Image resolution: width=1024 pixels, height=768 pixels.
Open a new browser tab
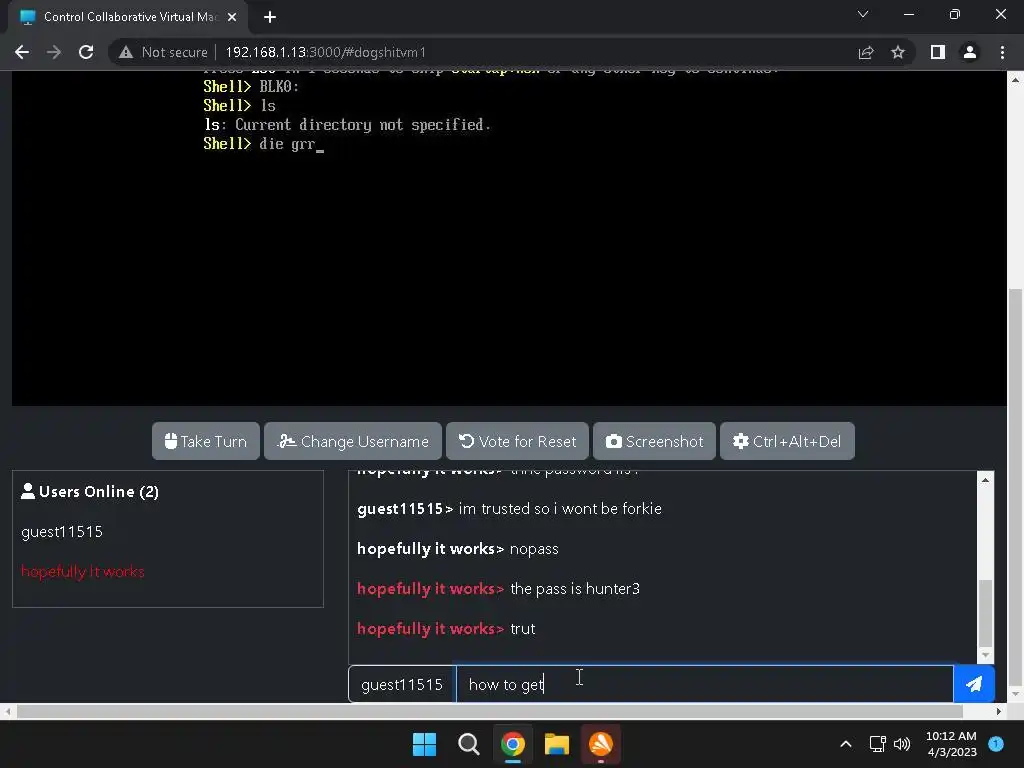pos(270,17)
